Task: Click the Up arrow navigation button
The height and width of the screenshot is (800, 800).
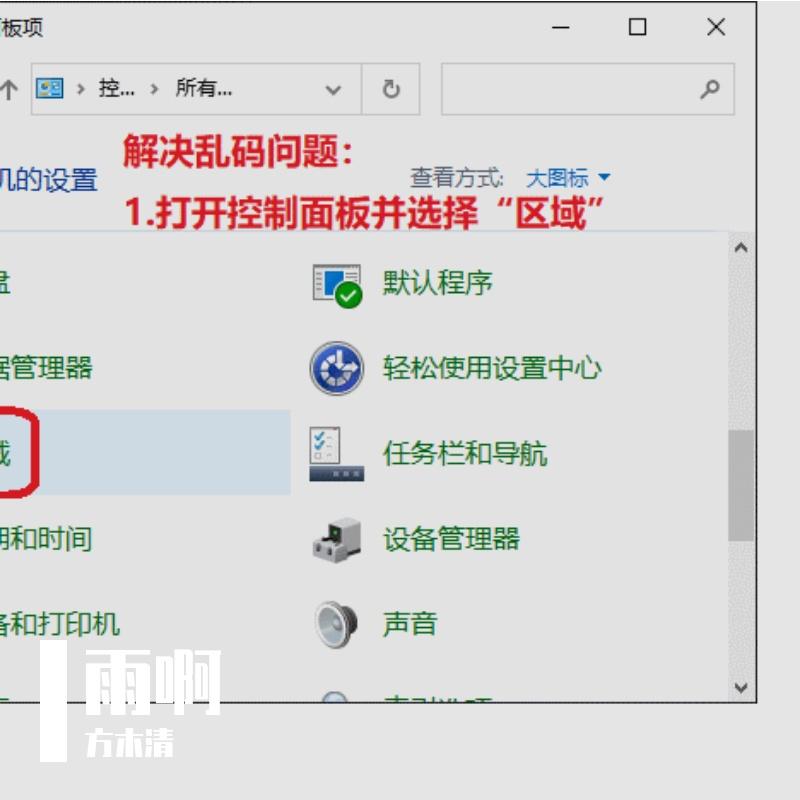Action: coord(9,89)
